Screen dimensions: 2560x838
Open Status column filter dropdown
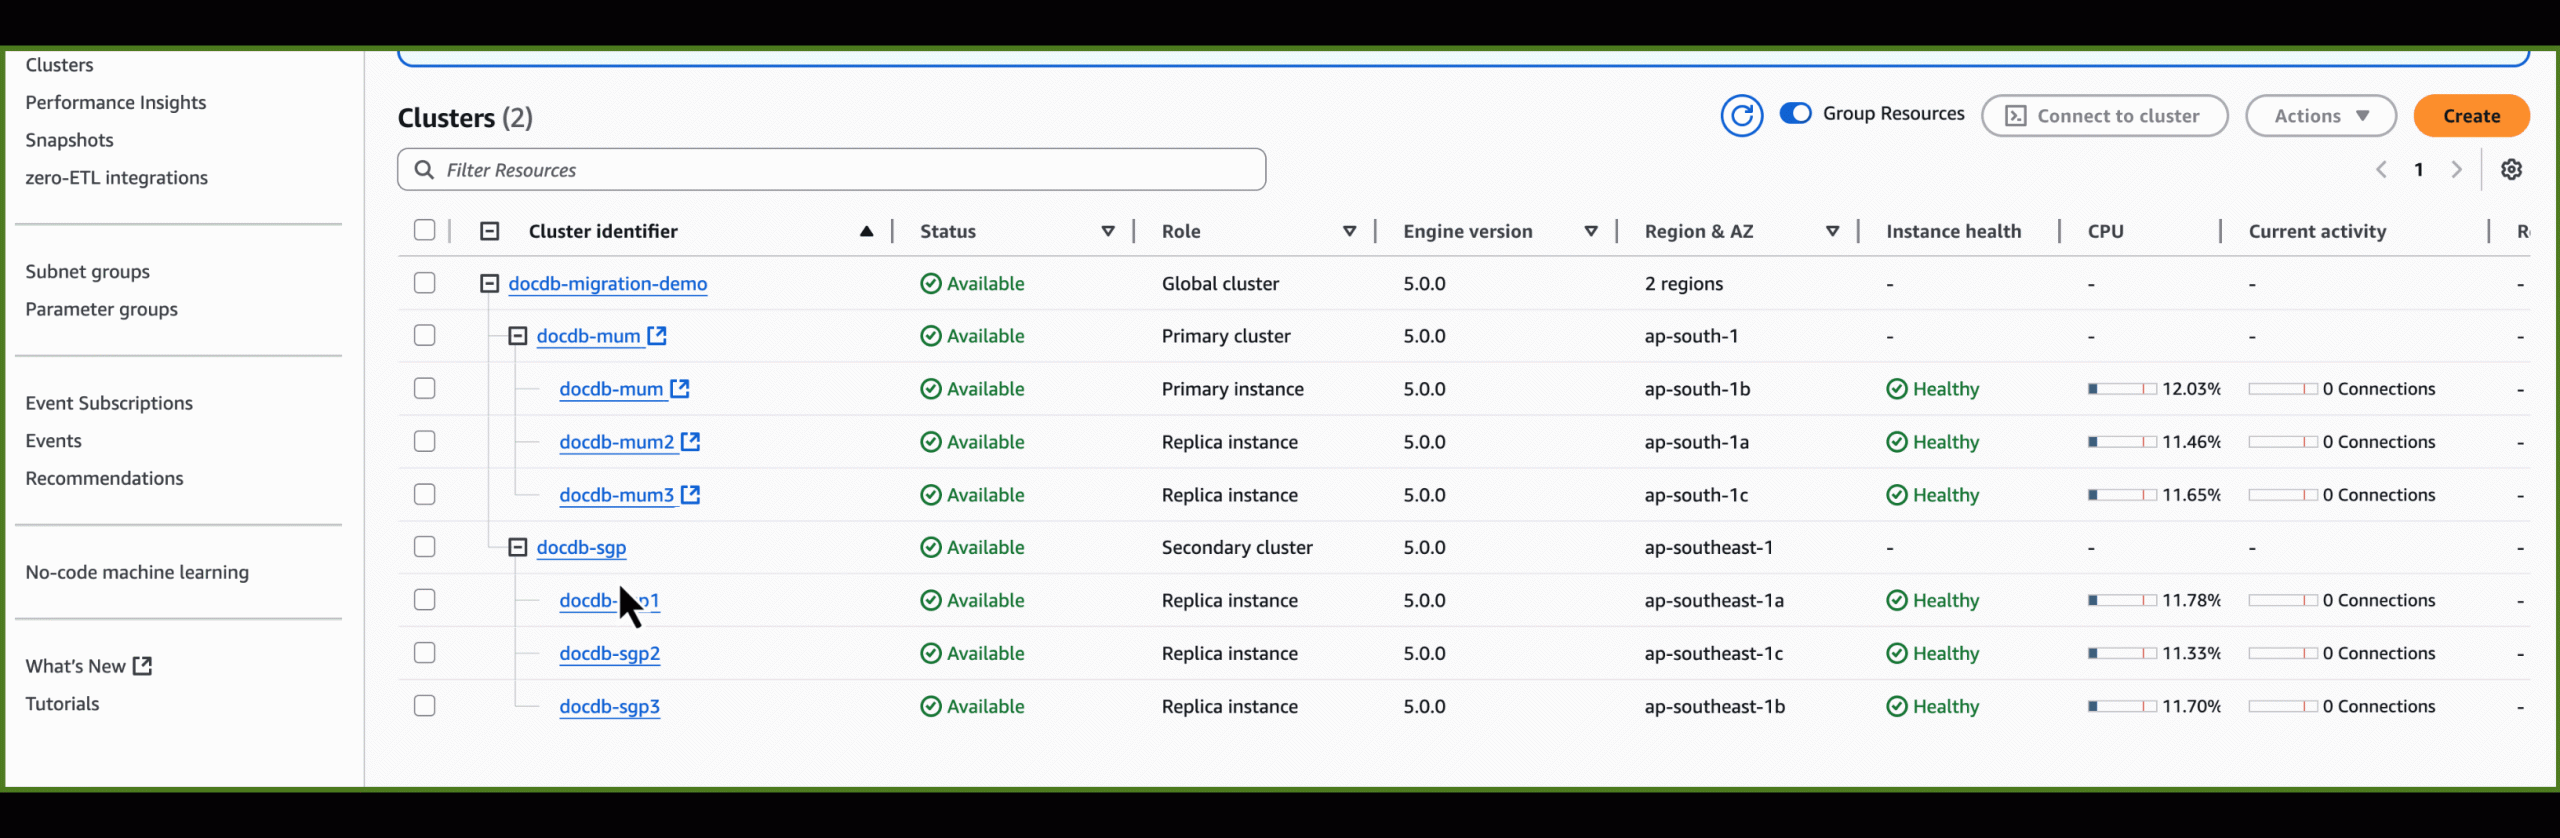coord(1107,232)
